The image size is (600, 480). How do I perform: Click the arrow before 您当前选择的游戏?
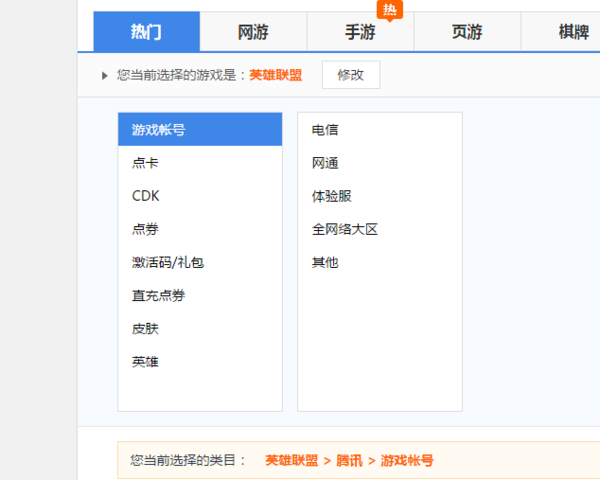point(105,76)
